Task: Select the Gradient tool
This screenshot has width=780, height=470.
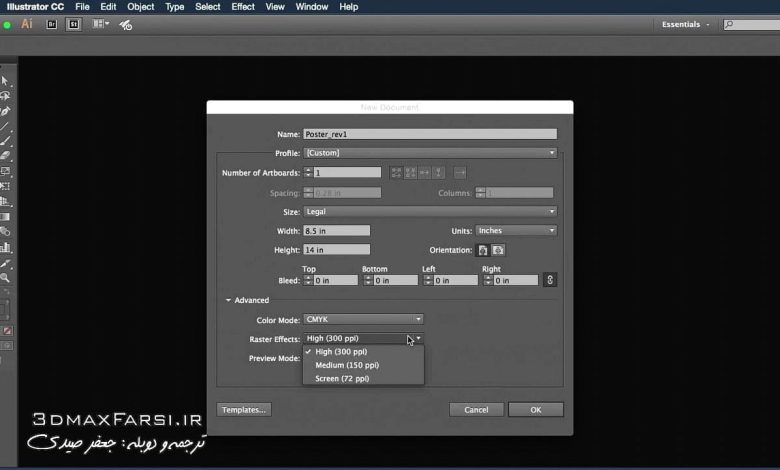Action: point(5,217)
